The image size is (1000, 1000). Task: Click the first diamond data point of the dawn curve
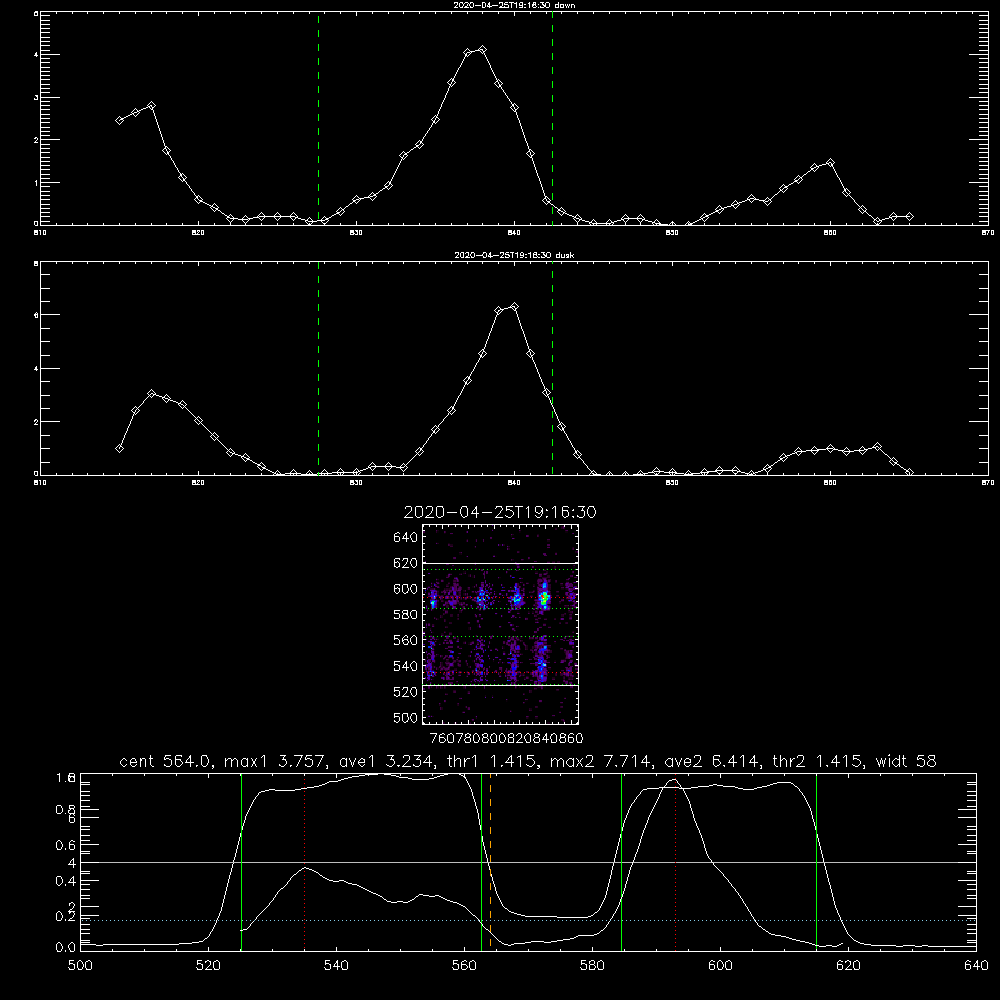click(119, 121)
